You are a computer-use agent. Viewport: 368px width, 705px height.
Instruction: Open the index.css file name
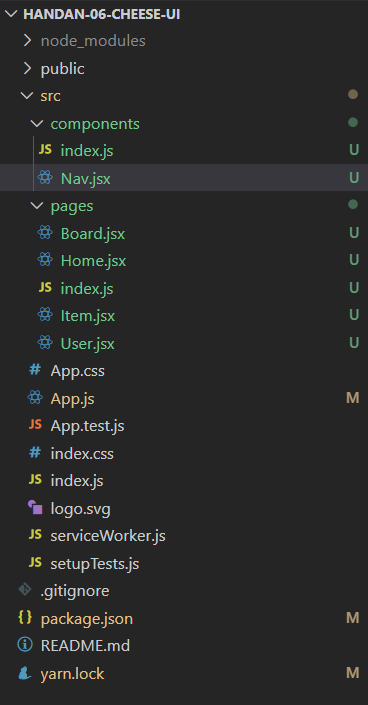(x=82, y=454)
